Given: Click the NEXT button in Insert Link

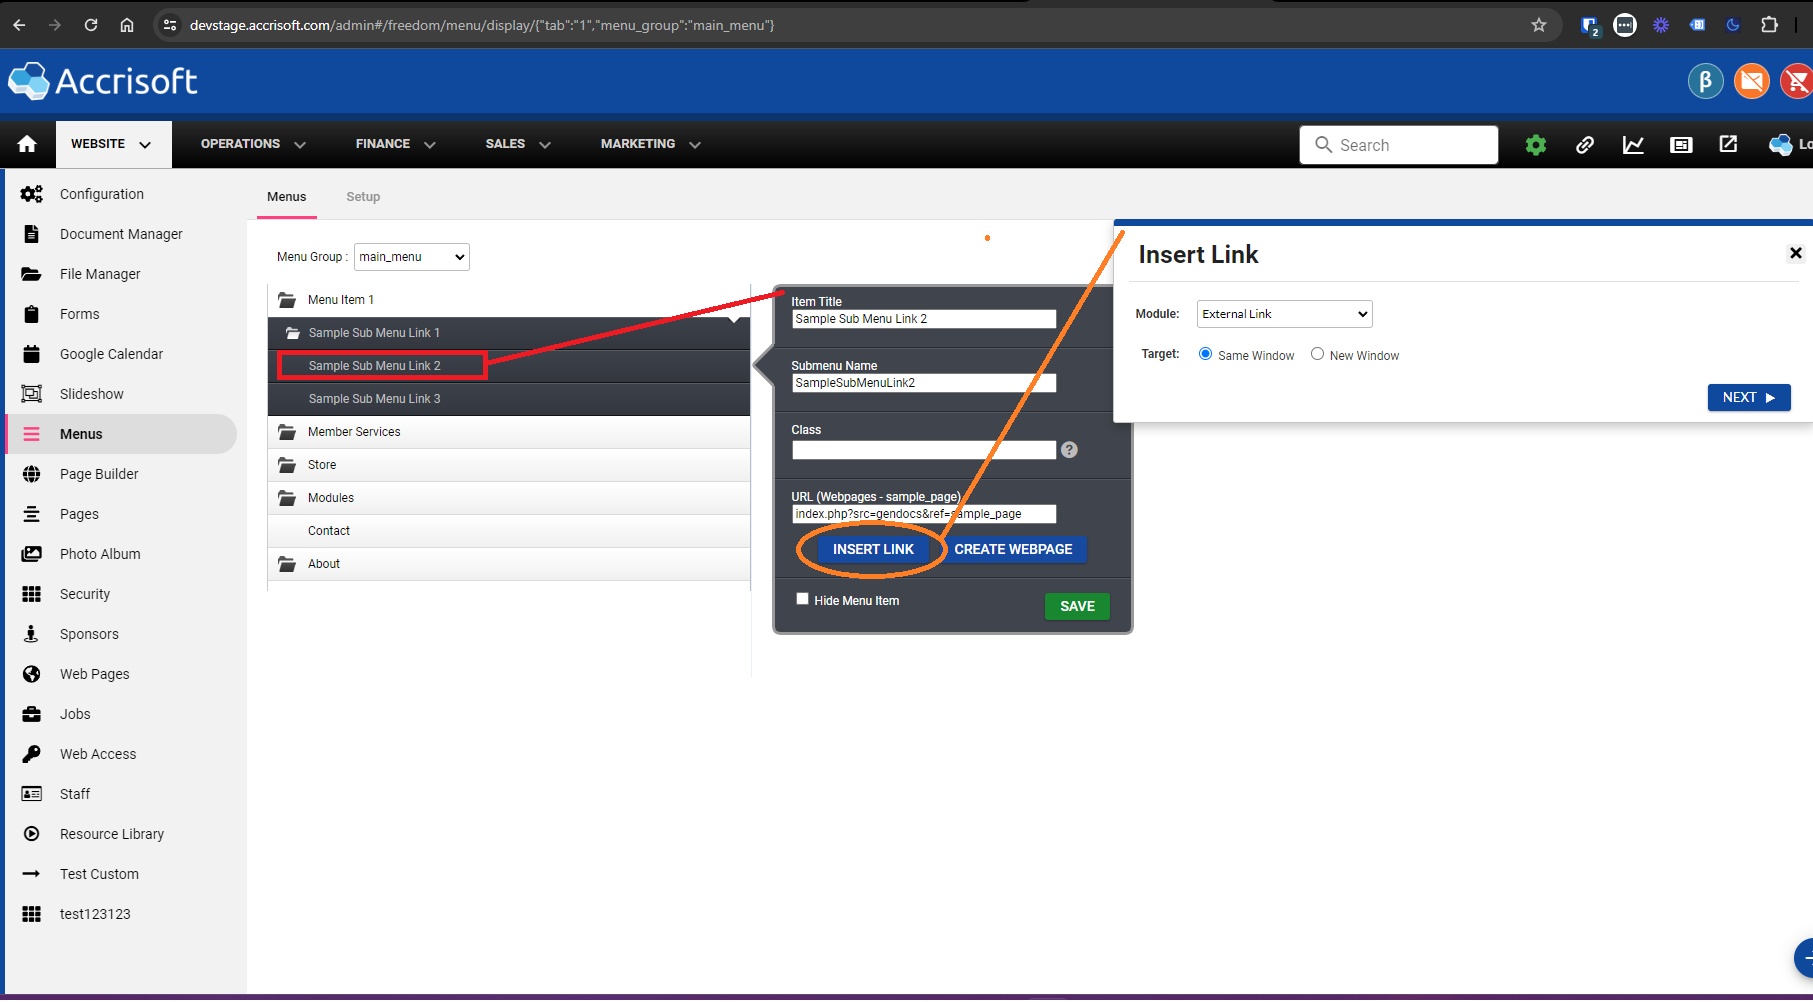Looking at the screenshot, I should point(1748,397).
